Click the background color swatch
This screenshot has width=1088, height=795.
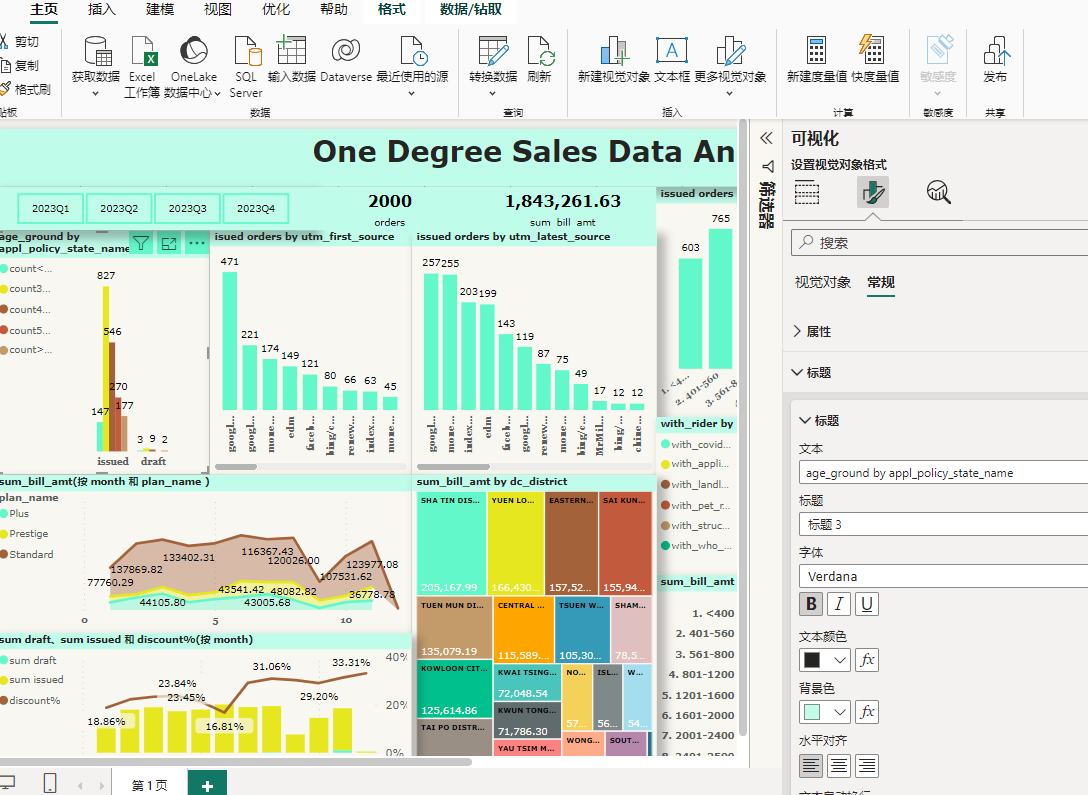(x=813, y=712)
